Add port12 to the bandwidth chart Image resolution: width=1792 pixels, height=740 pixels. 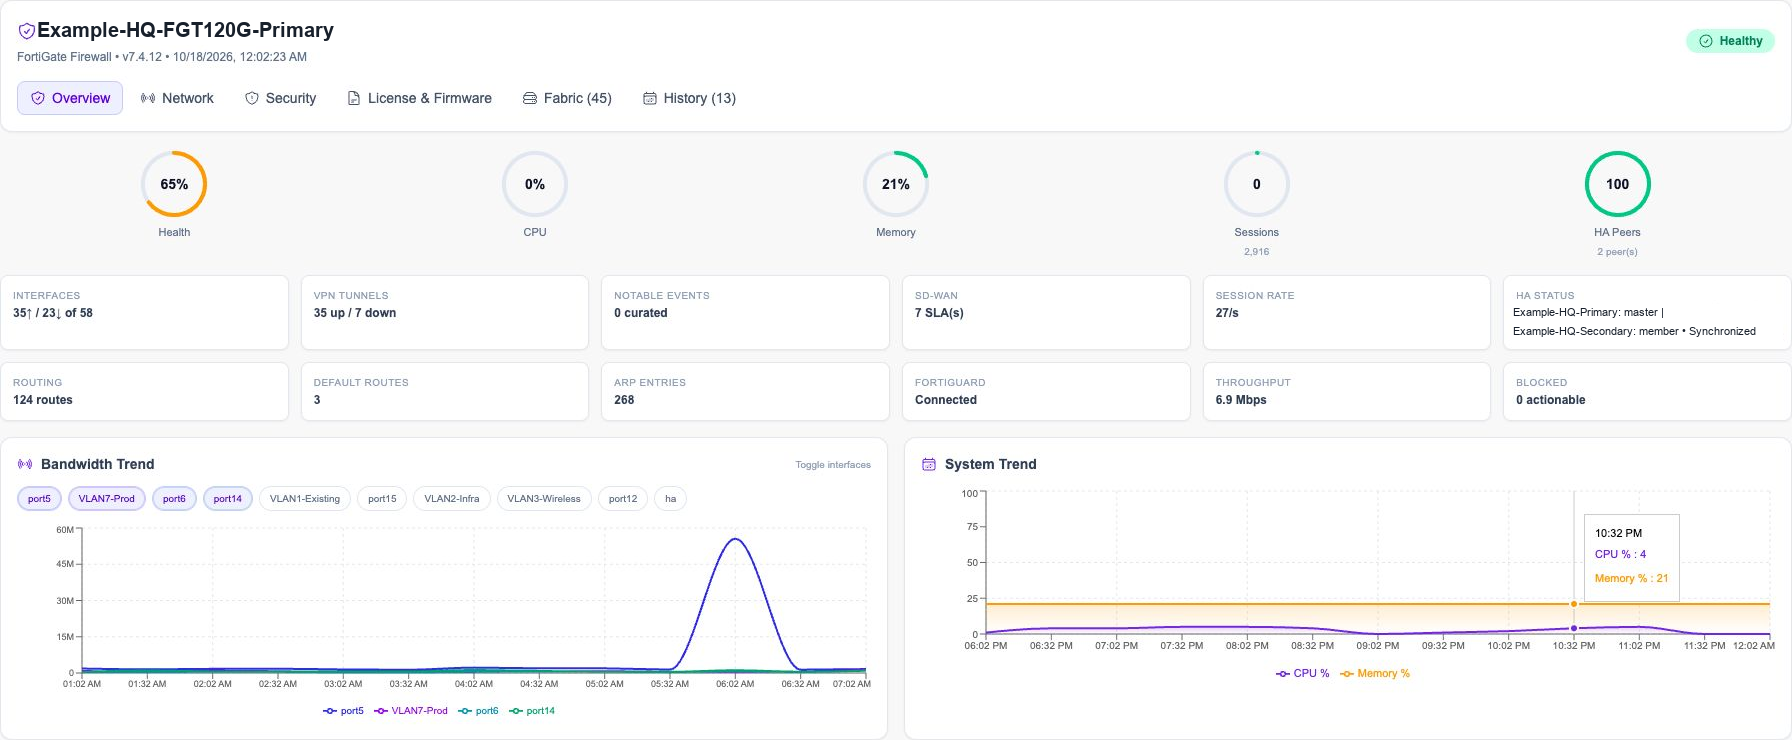pyautogui.click(x=623, y=499)
